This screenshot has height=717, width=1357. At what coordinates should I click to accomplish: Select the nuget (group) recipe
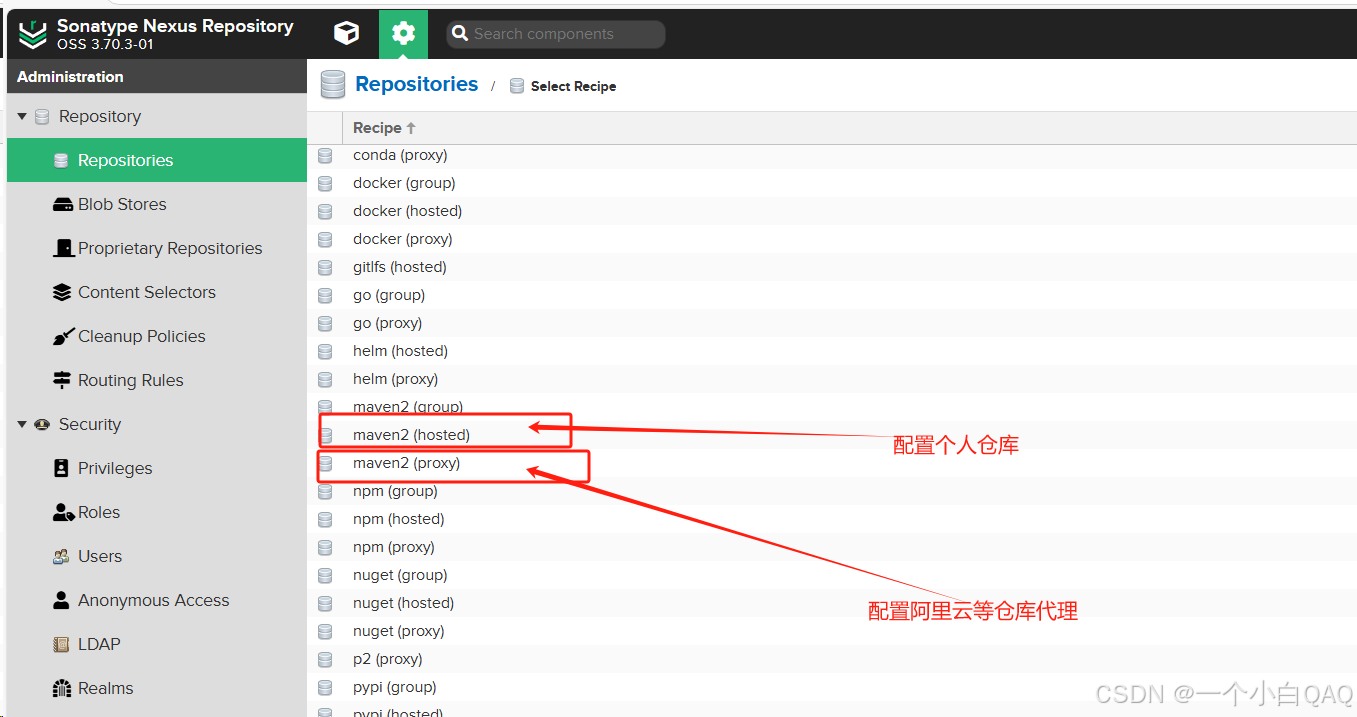(x=832, y=575)
